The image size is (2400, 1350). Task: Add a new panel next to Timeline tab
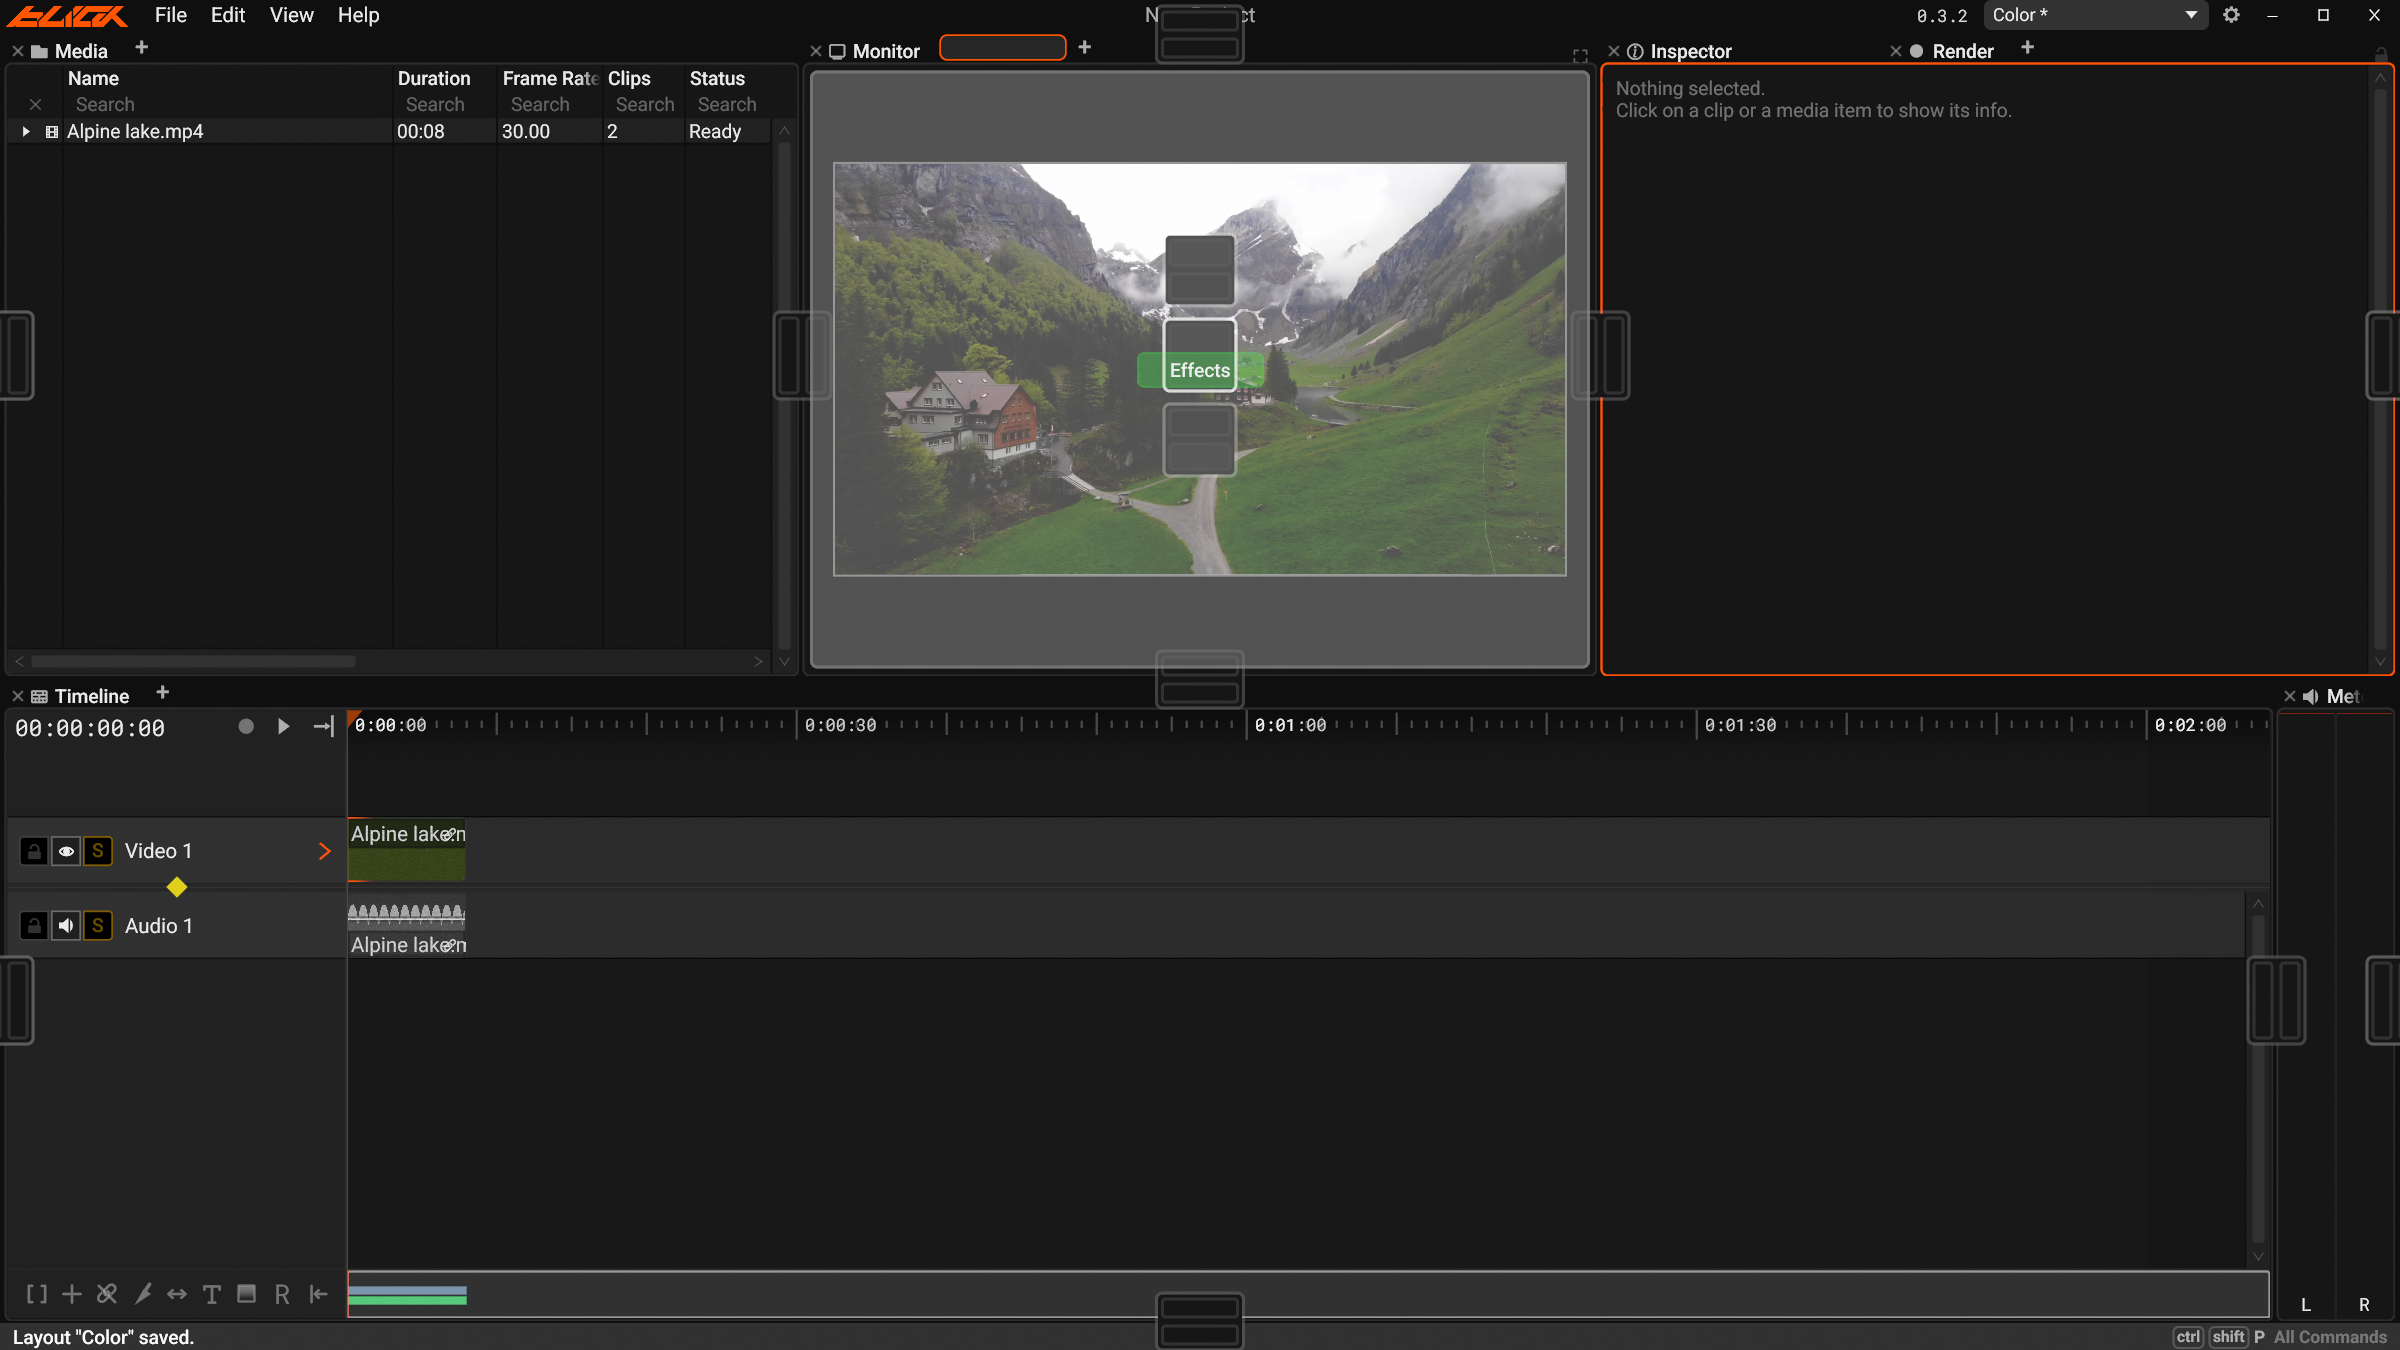(162, 692)
